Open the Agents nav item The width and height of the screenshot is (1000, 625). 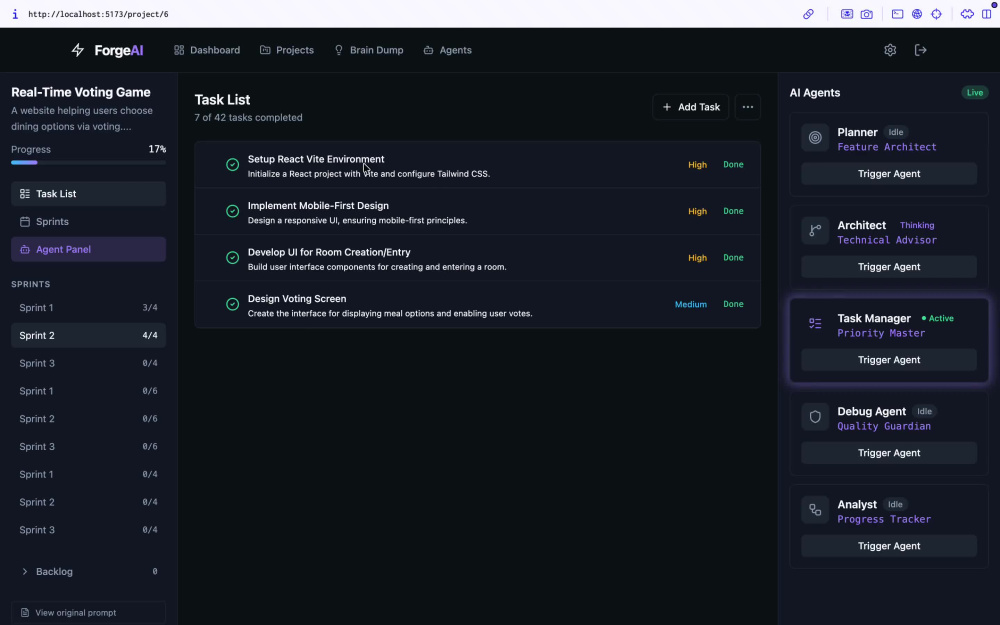point(447,50)
